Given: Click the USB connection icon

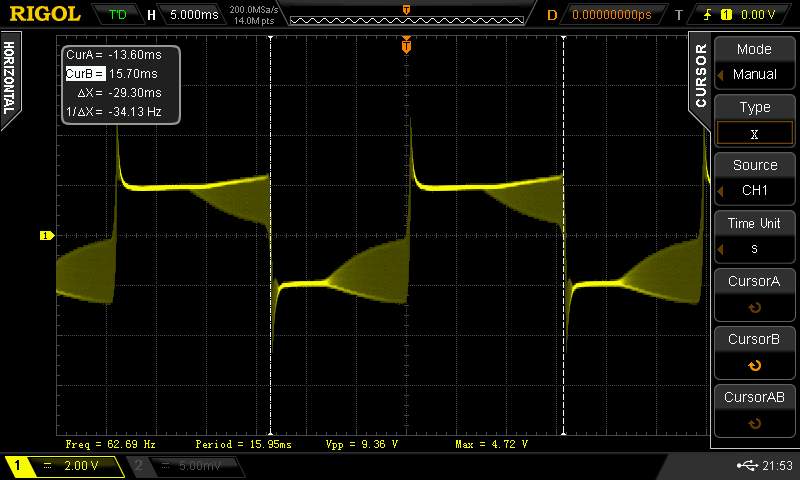Looking at the screenshot, I should click(x=746, y=466).
